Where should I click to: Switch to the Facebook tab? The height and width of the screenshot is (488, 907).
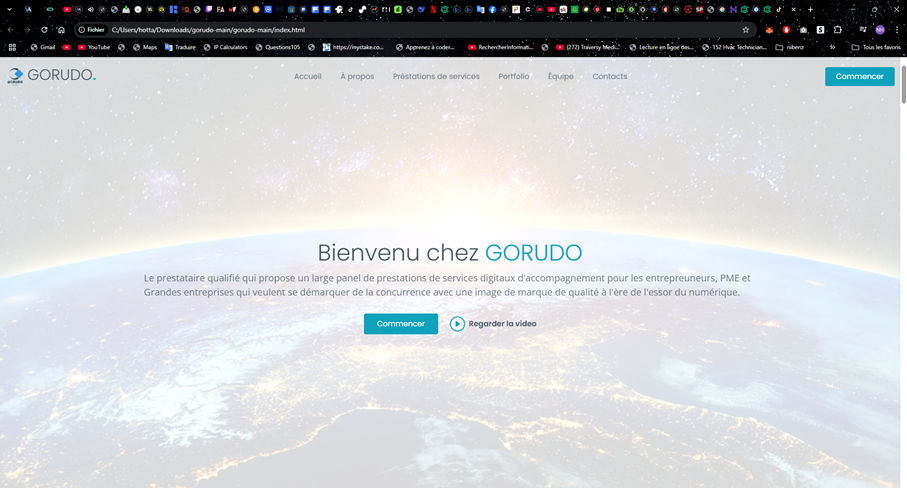pyautogui.click(x=492, y=9)
